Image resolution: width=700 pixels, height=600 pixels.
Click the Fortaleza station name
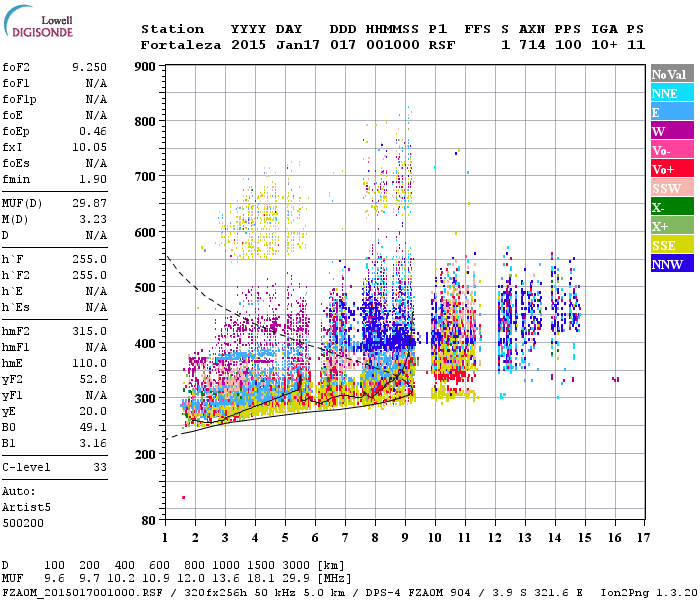181,45
